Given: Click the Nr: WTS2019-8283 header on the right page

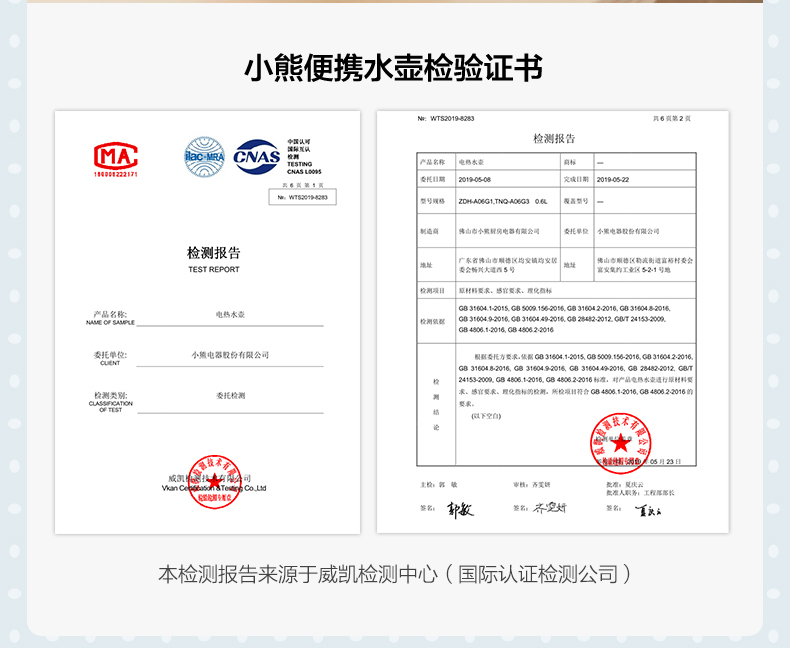Looking at the screenshot, I should (446, 119).
